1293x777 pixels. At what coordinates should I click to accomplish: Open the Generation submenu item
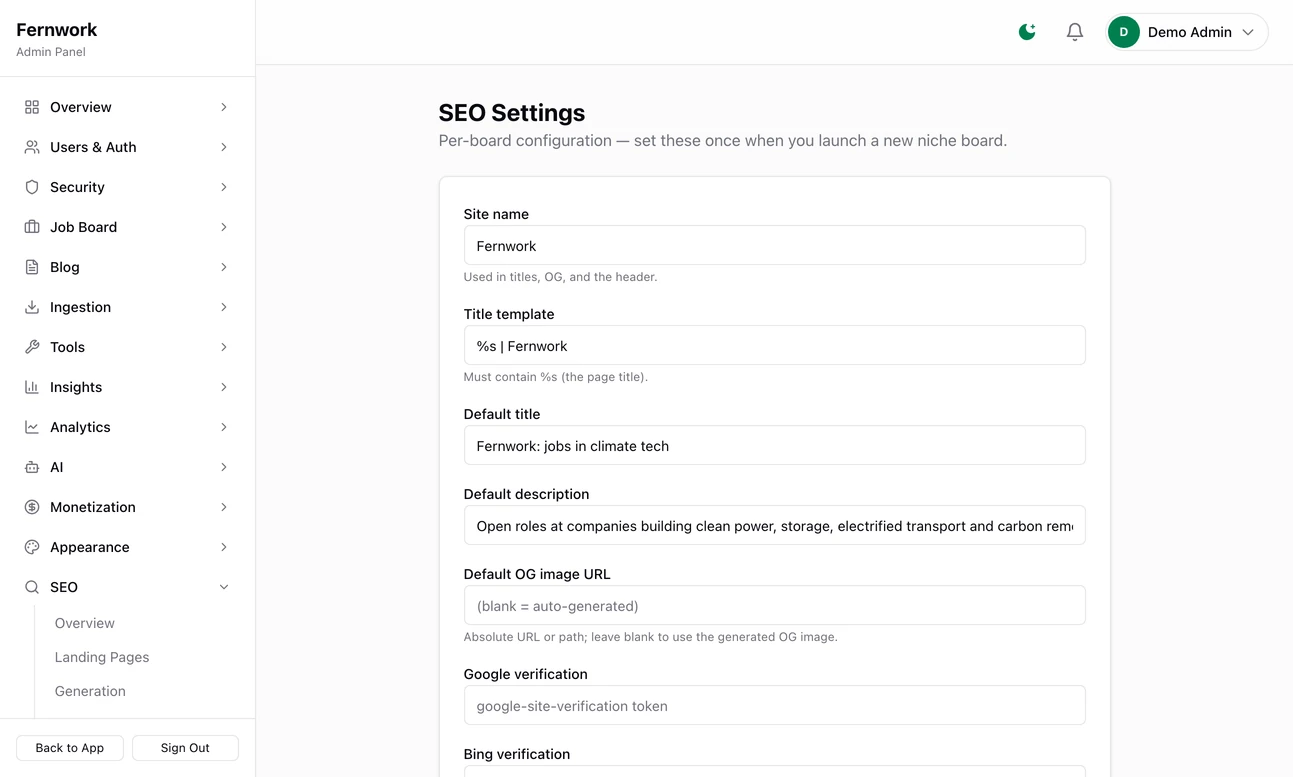point(90,691)
